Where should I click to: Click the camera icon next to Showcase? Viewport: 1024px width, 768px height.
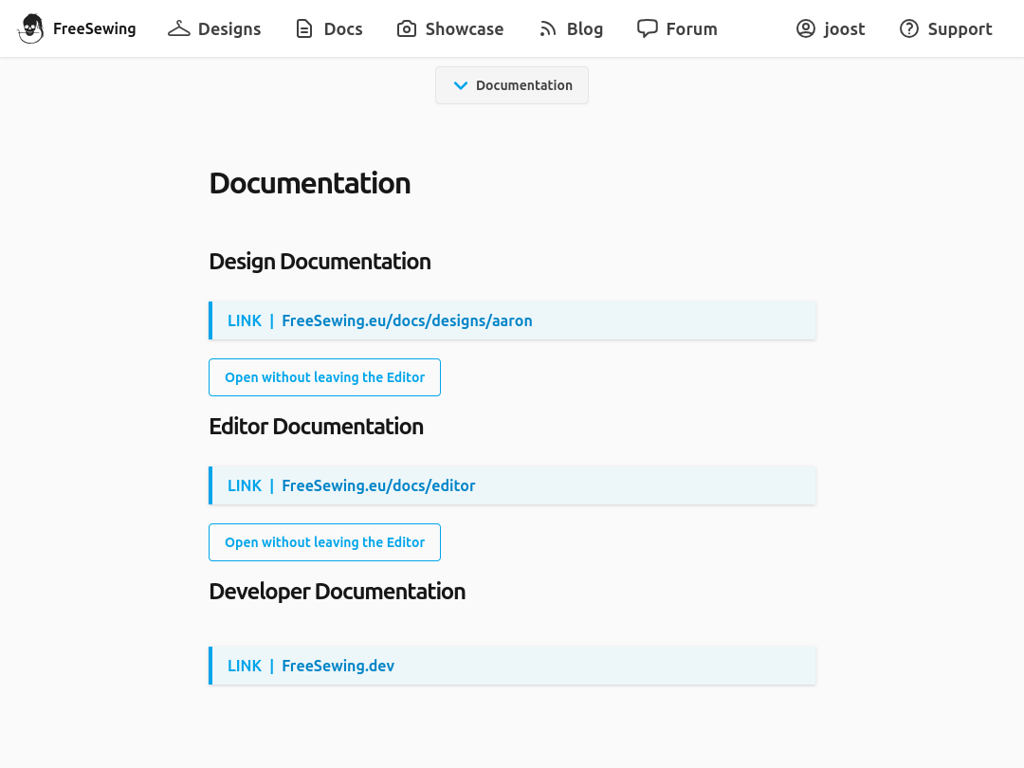click(406, 29)
